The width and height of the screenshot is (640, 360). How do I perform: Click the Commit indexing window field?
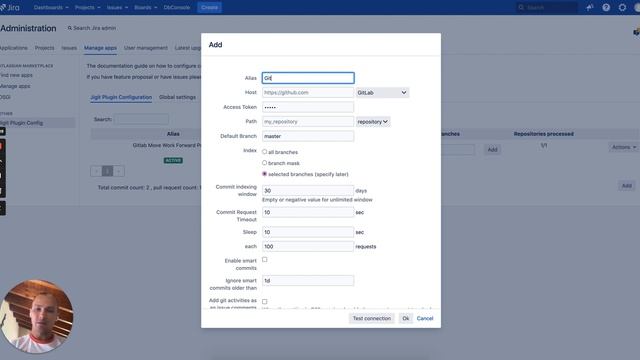click(x=308, y=191)
